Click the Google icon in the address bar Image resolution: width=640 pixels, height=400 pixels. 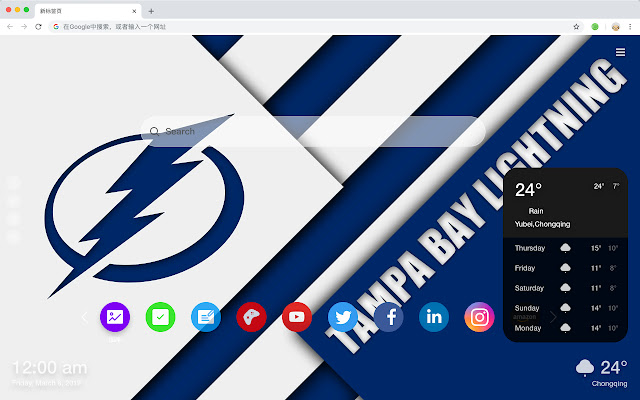click(x=56, y=27)
